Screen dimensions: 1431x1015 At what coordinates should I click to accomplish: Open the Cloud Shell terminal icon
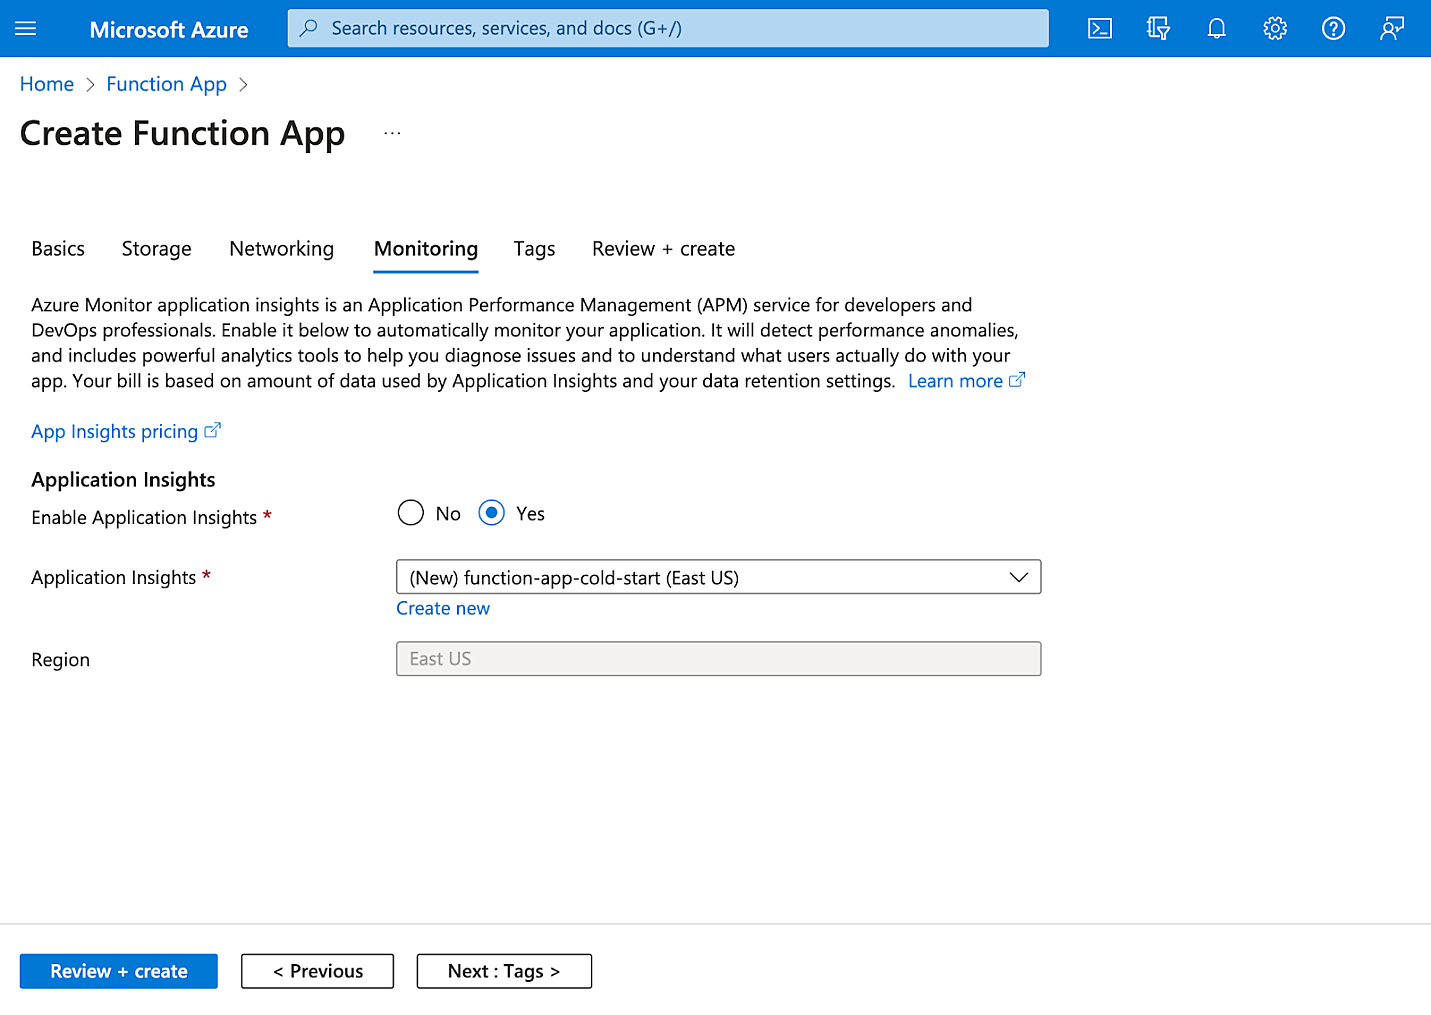pyautogui.click(x=1099, y=28)
